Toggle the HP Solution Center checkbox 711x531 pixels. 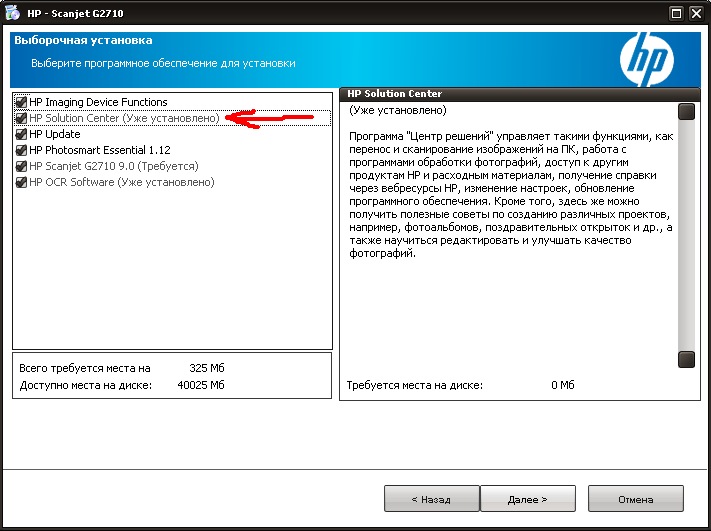tap(21, 118)
